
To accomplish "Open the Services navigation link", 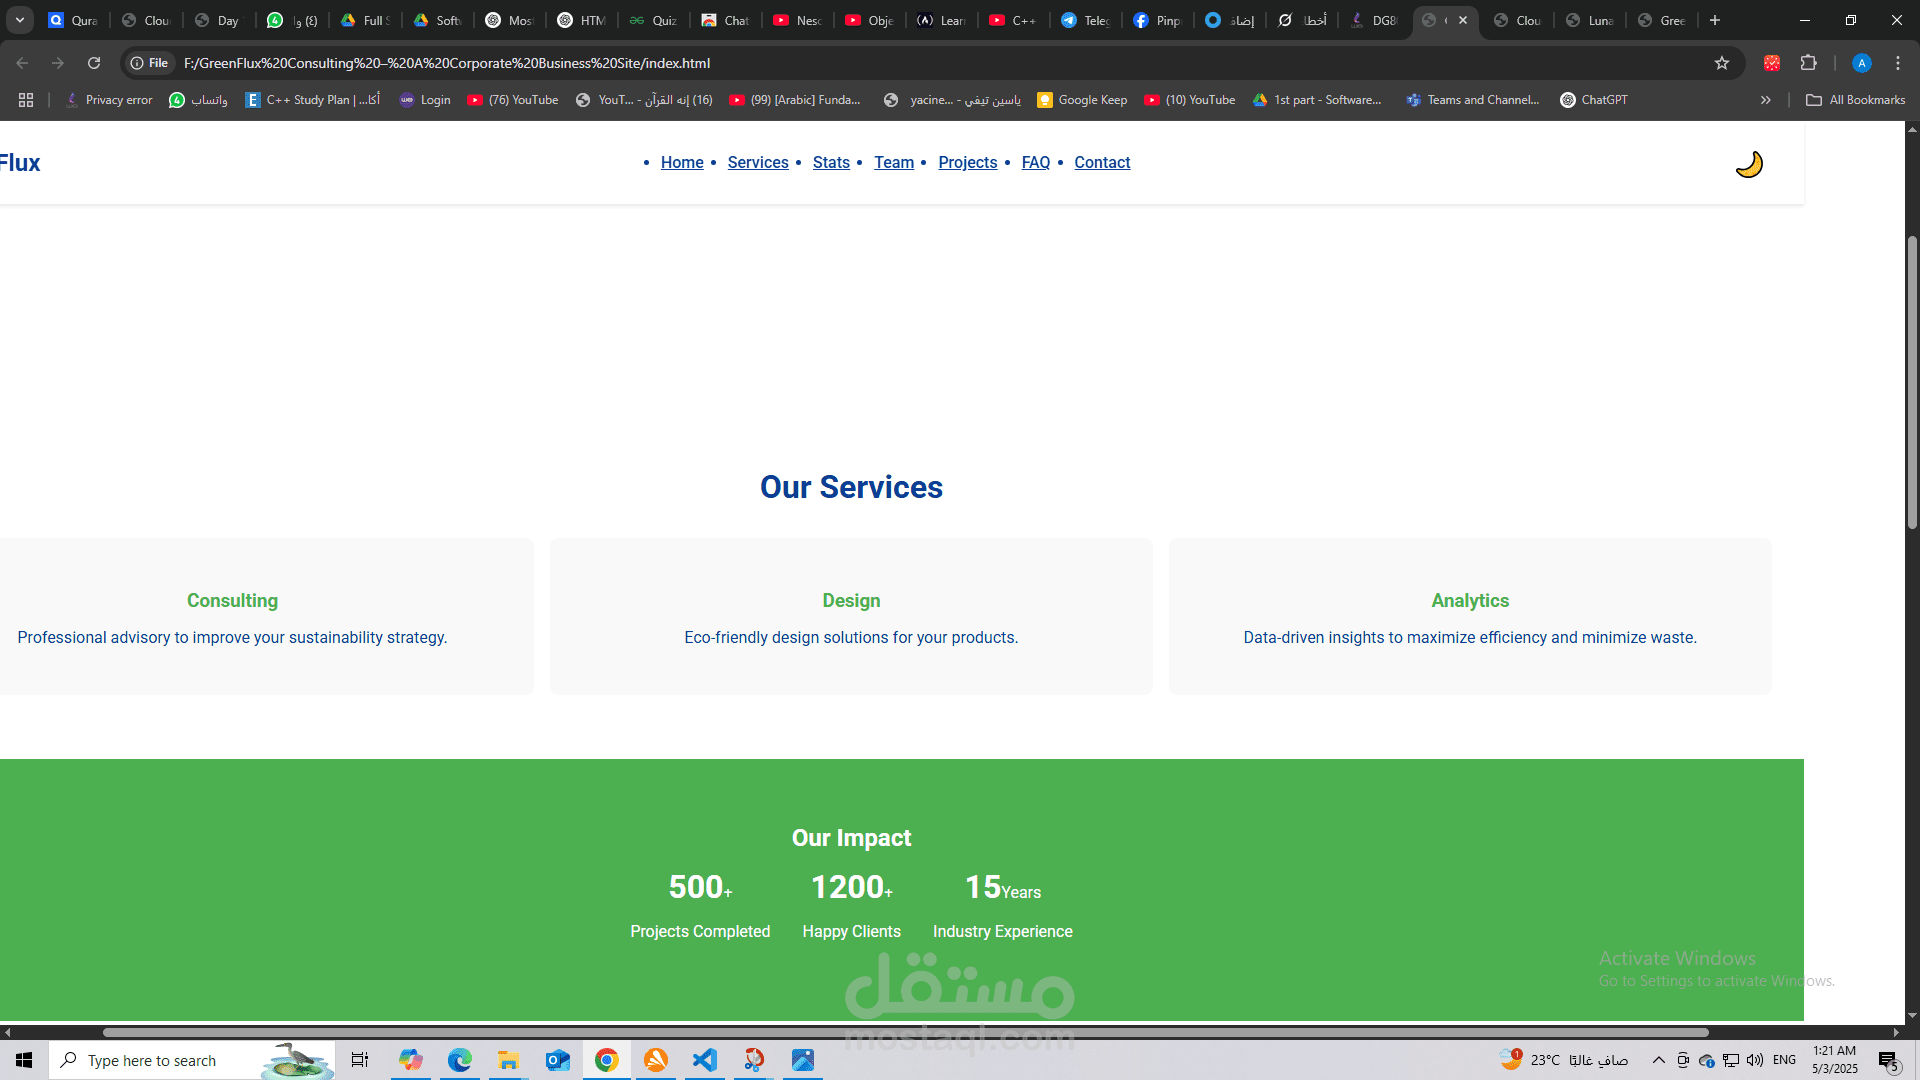I will 758,162.
